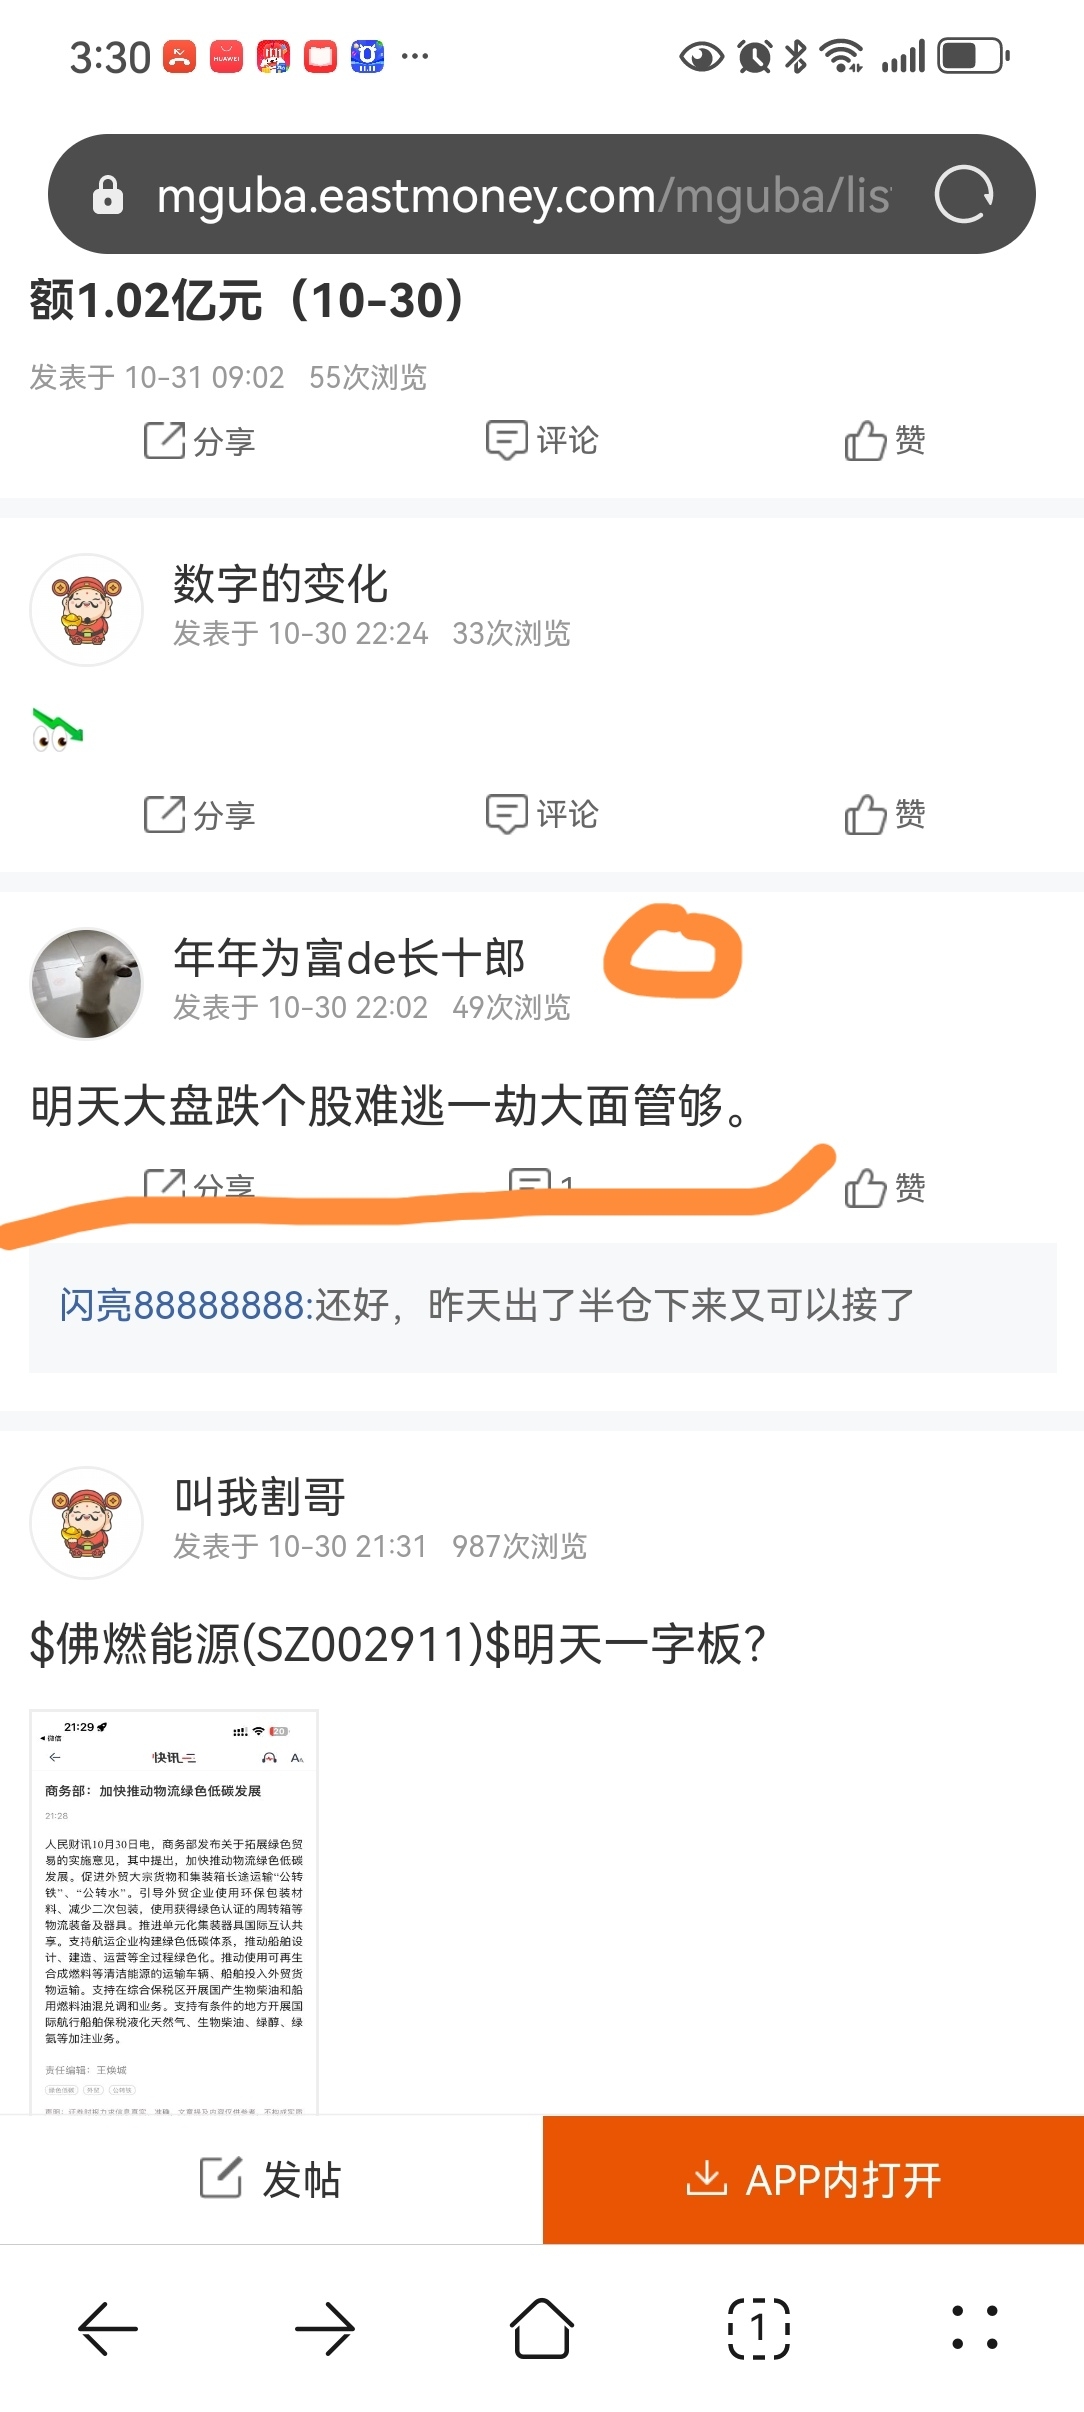The height and width of the screenshot is (2412, 1084).
Task: Like the post by 年年为富de长十郎
Action: point(885,1188)
